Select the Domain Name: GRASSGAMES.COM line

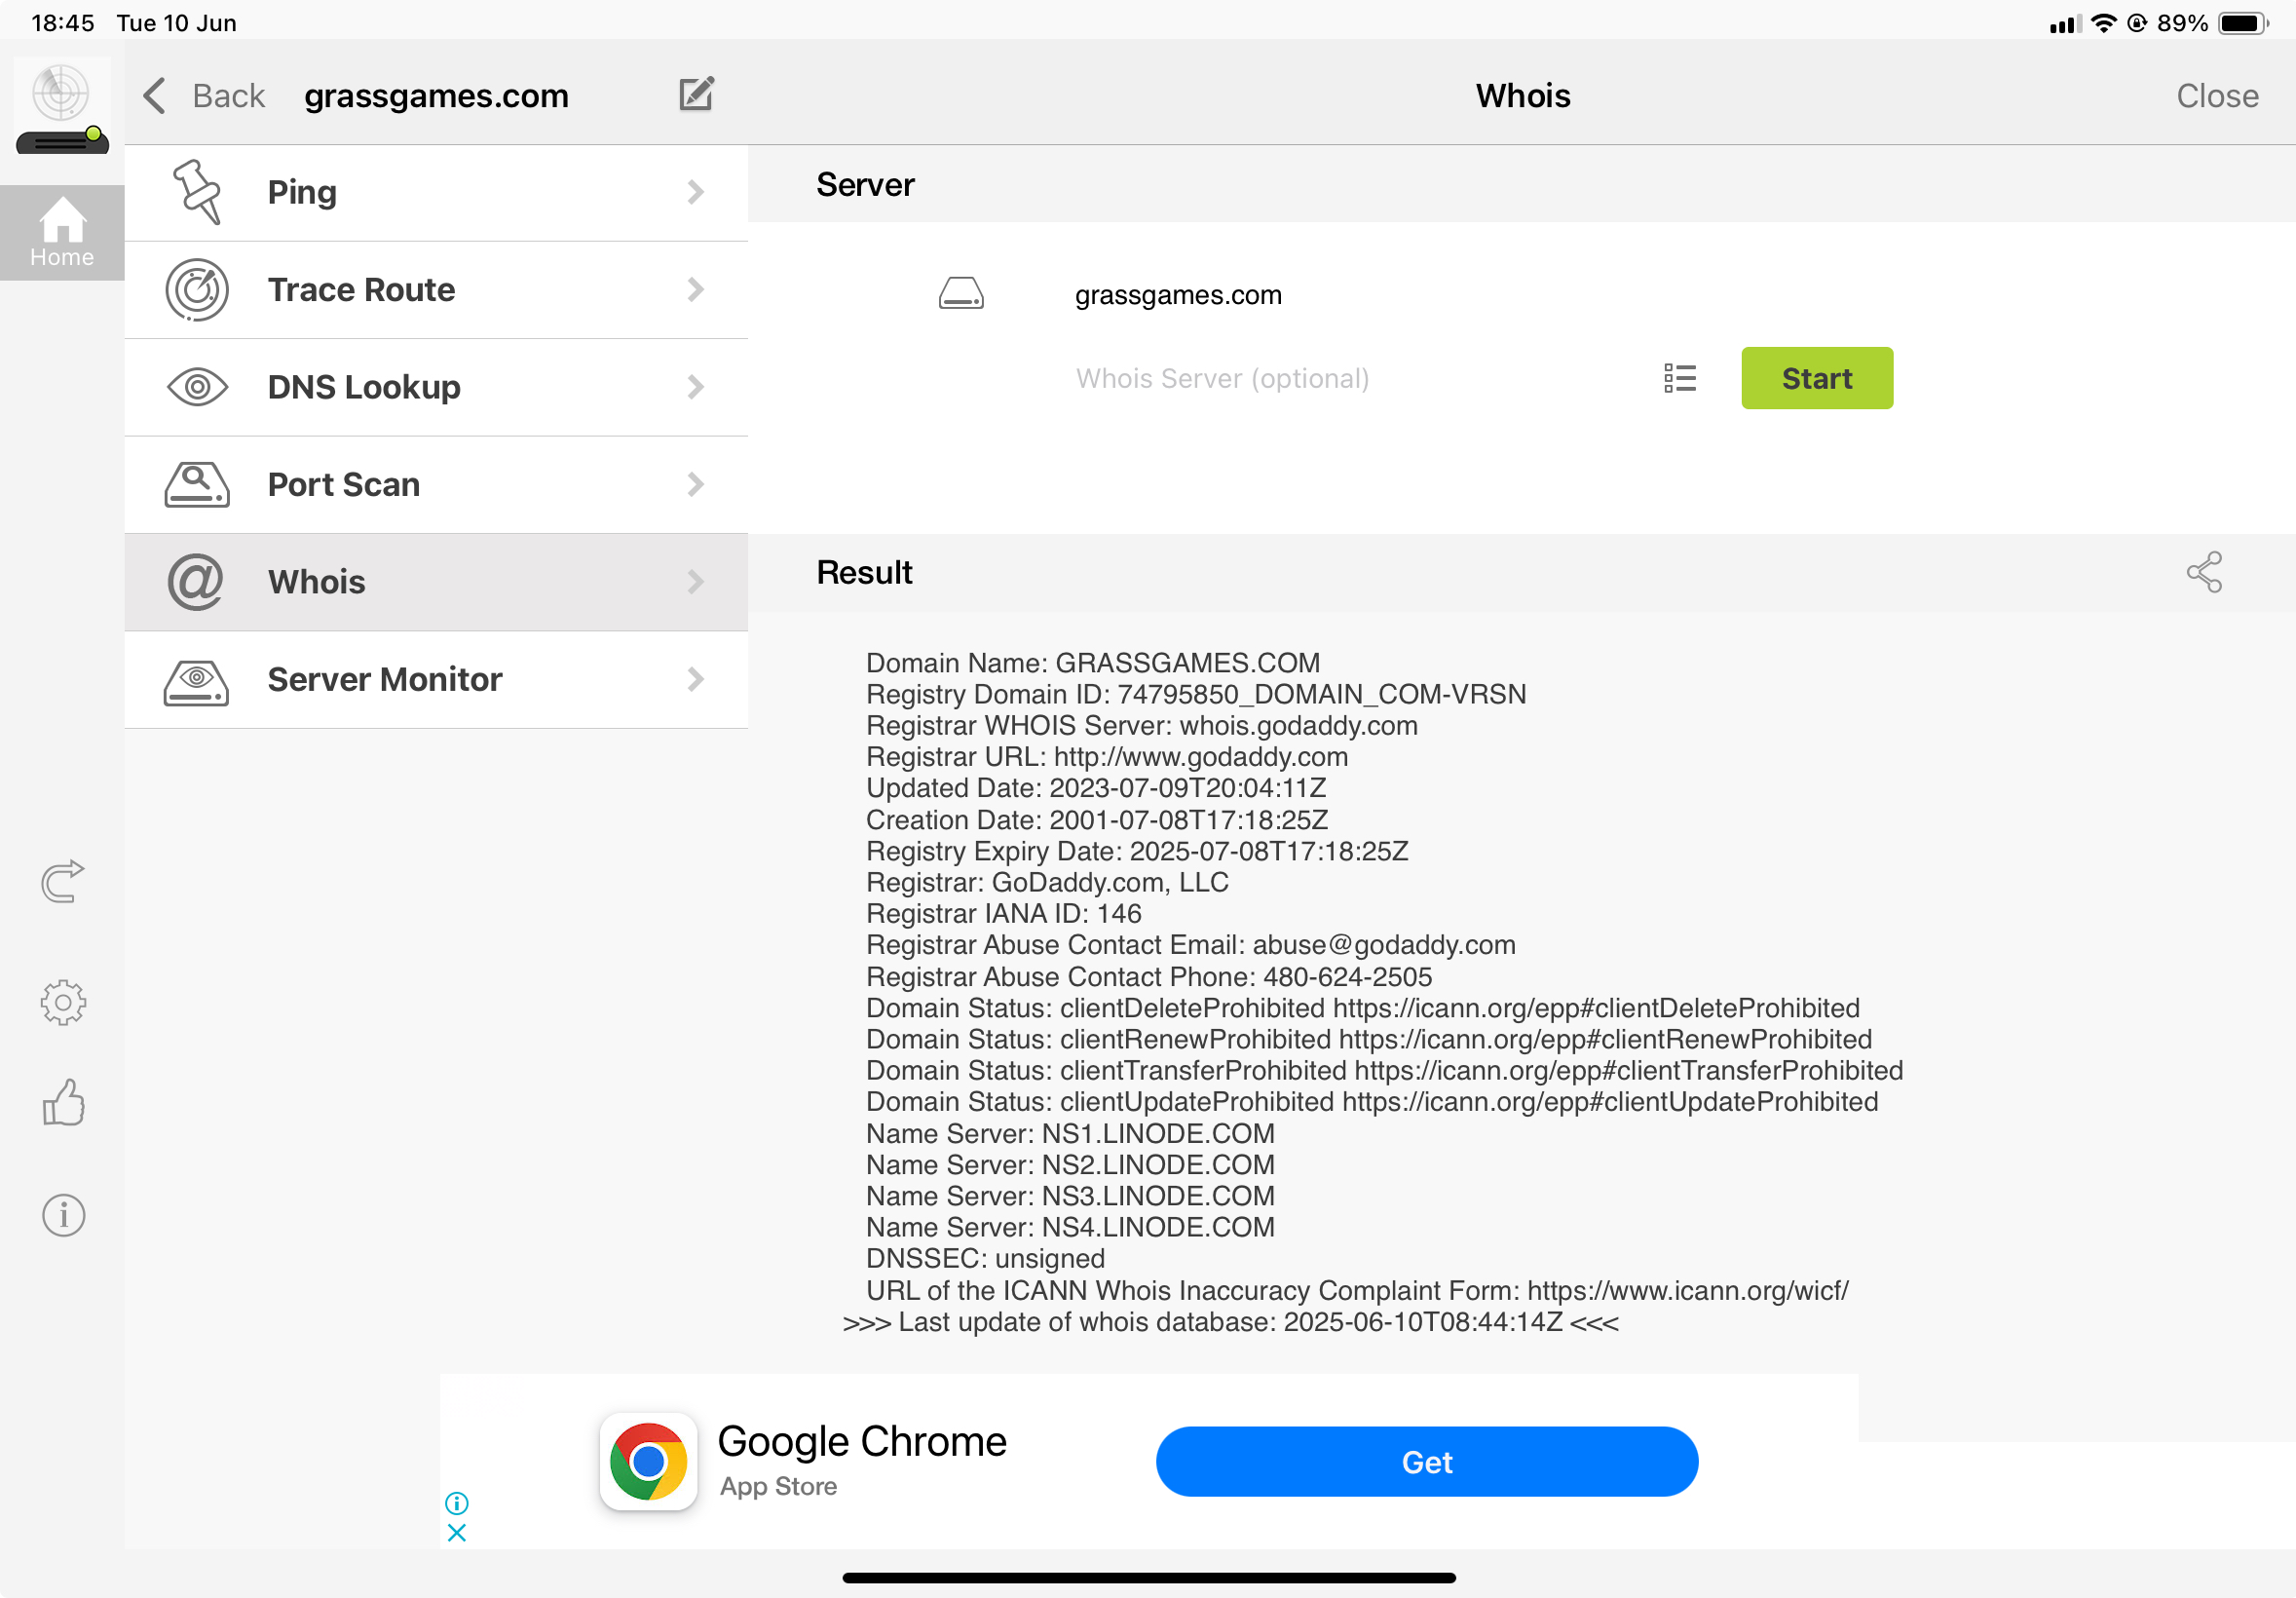(1093, 663)
